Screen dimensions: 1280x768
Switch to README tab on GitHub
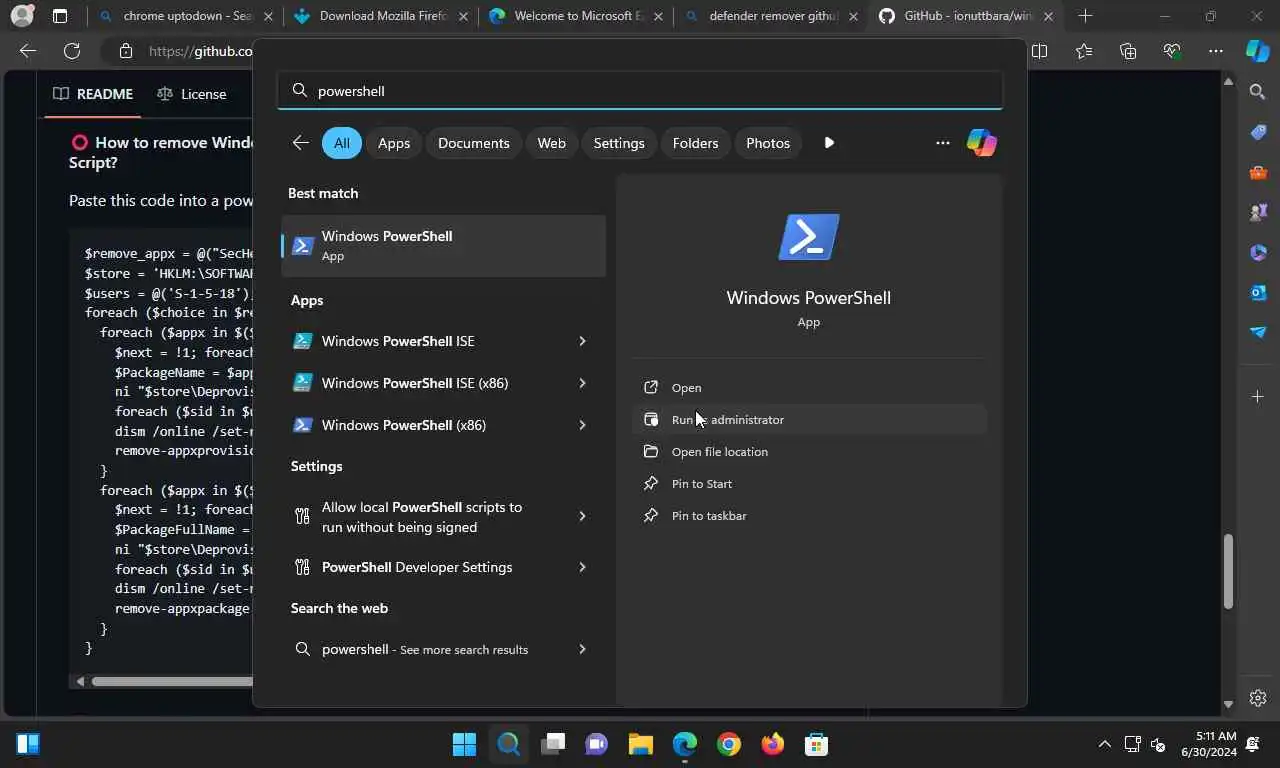93,94
